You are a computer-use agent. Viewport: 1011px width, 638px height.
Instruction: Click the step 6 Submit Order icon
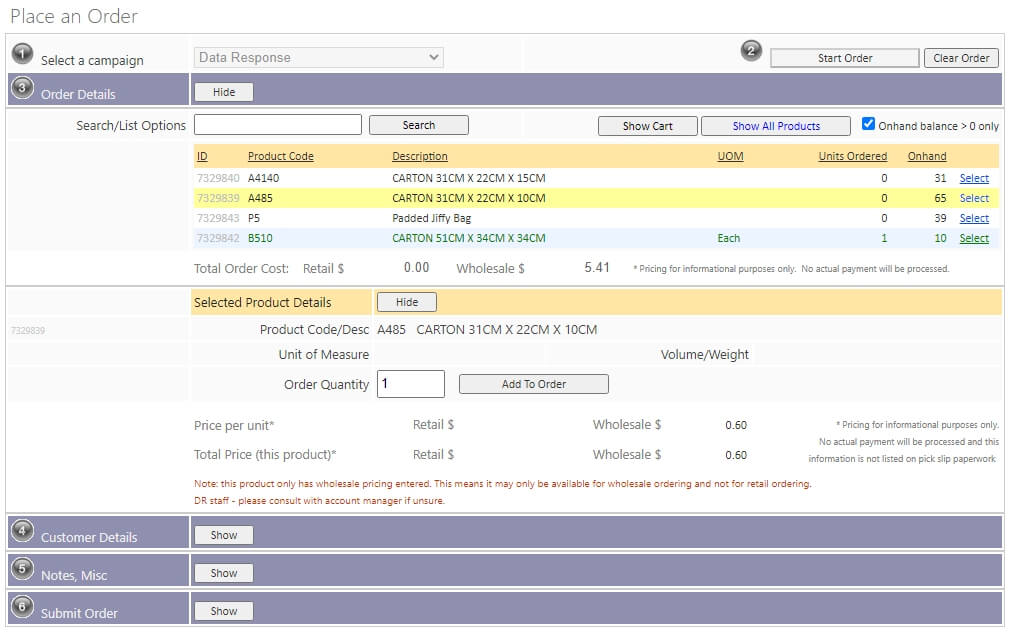tap(22, 606)
